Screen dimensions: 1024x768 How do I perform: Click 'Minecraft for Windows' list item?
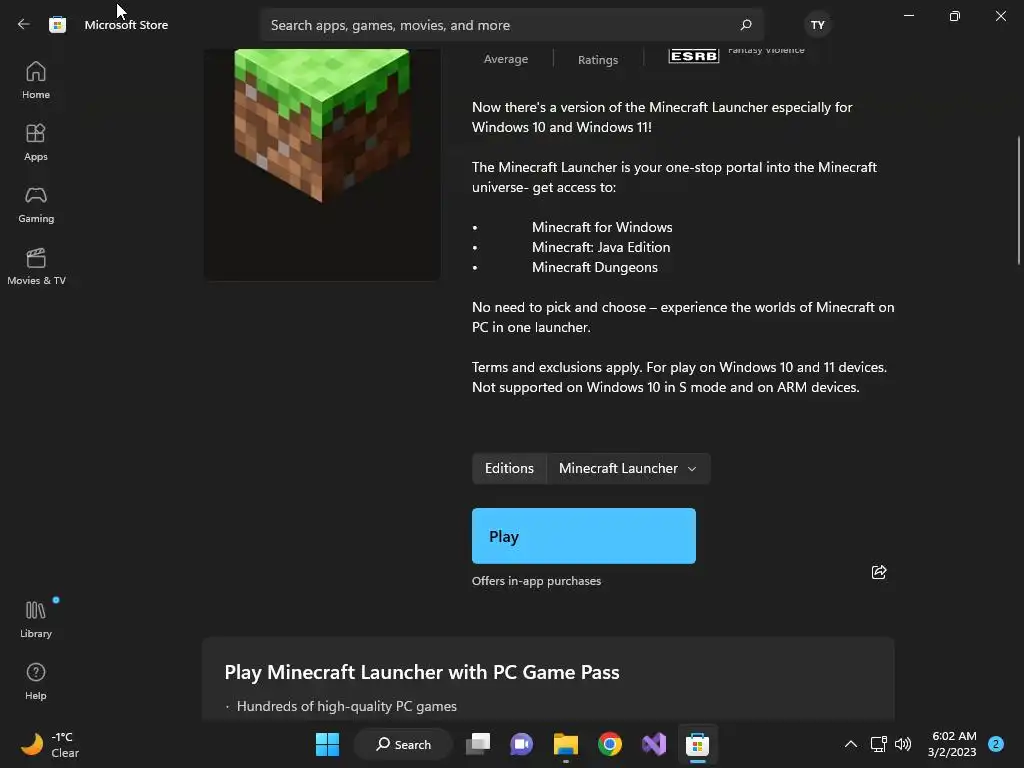[x=602, y=227]
